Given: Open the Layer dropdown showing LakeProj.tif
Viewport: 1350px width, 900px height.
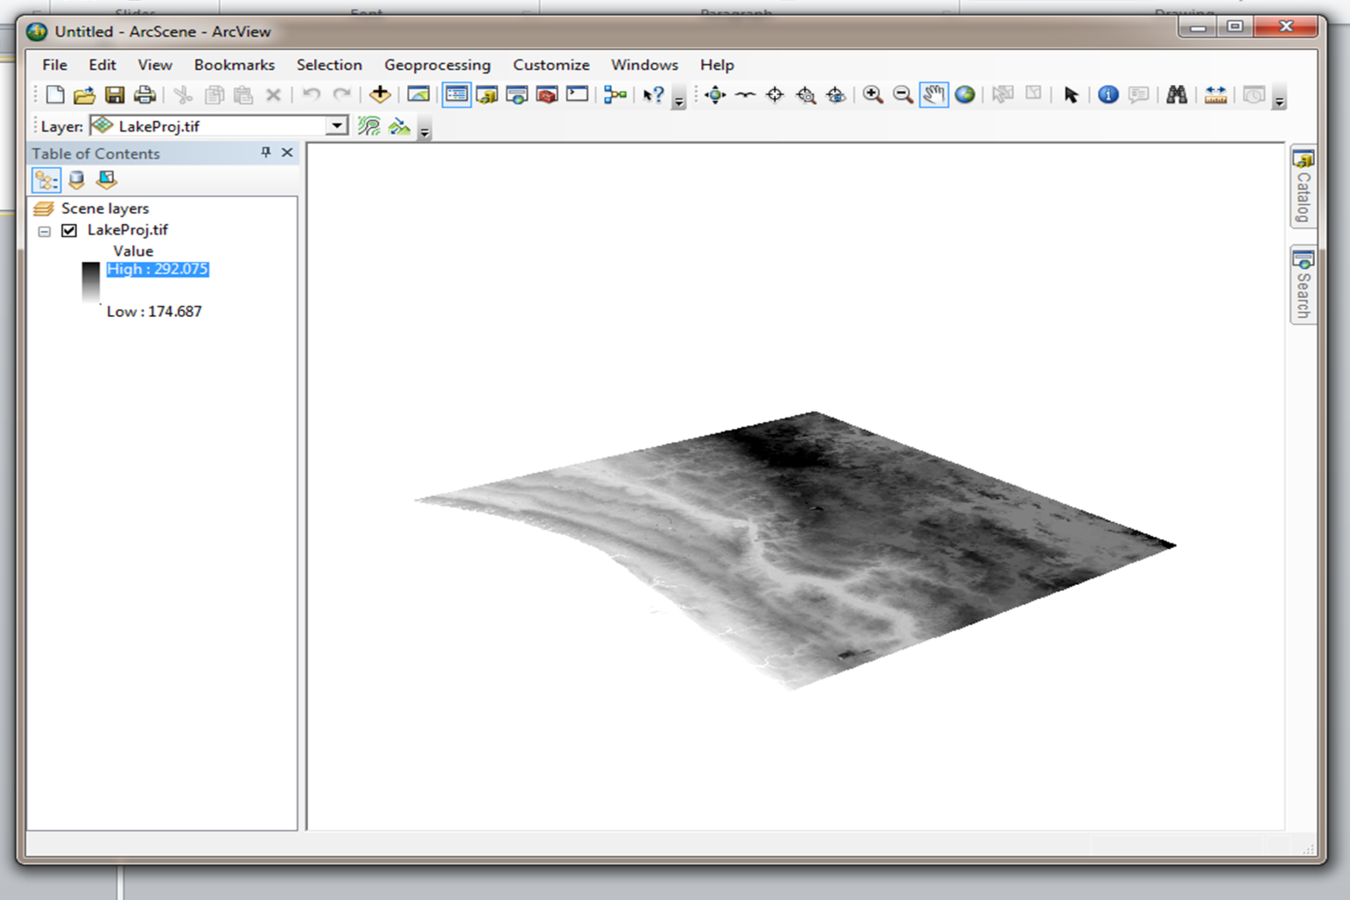Looking at the screenshot, I should pos(337,126).
